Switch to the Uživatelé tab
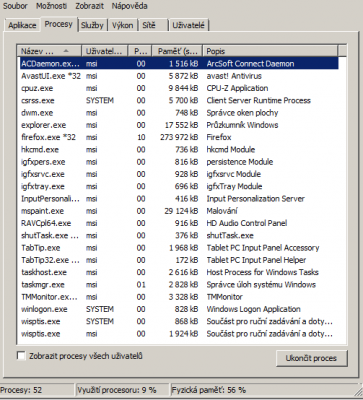Viewport: 363px width, 400px height. click(189, 25)
